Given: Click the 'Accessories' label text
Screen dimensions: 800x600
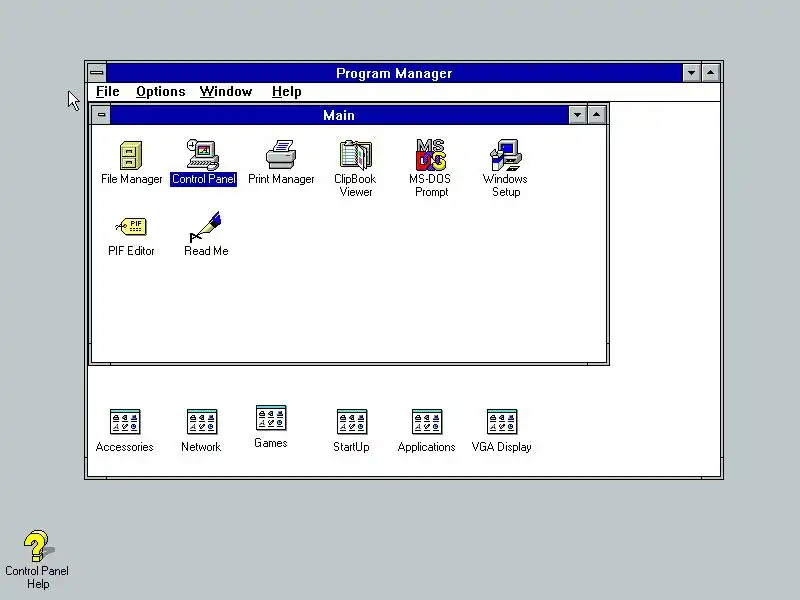Looking at the screenshot, I should point(124,447).
